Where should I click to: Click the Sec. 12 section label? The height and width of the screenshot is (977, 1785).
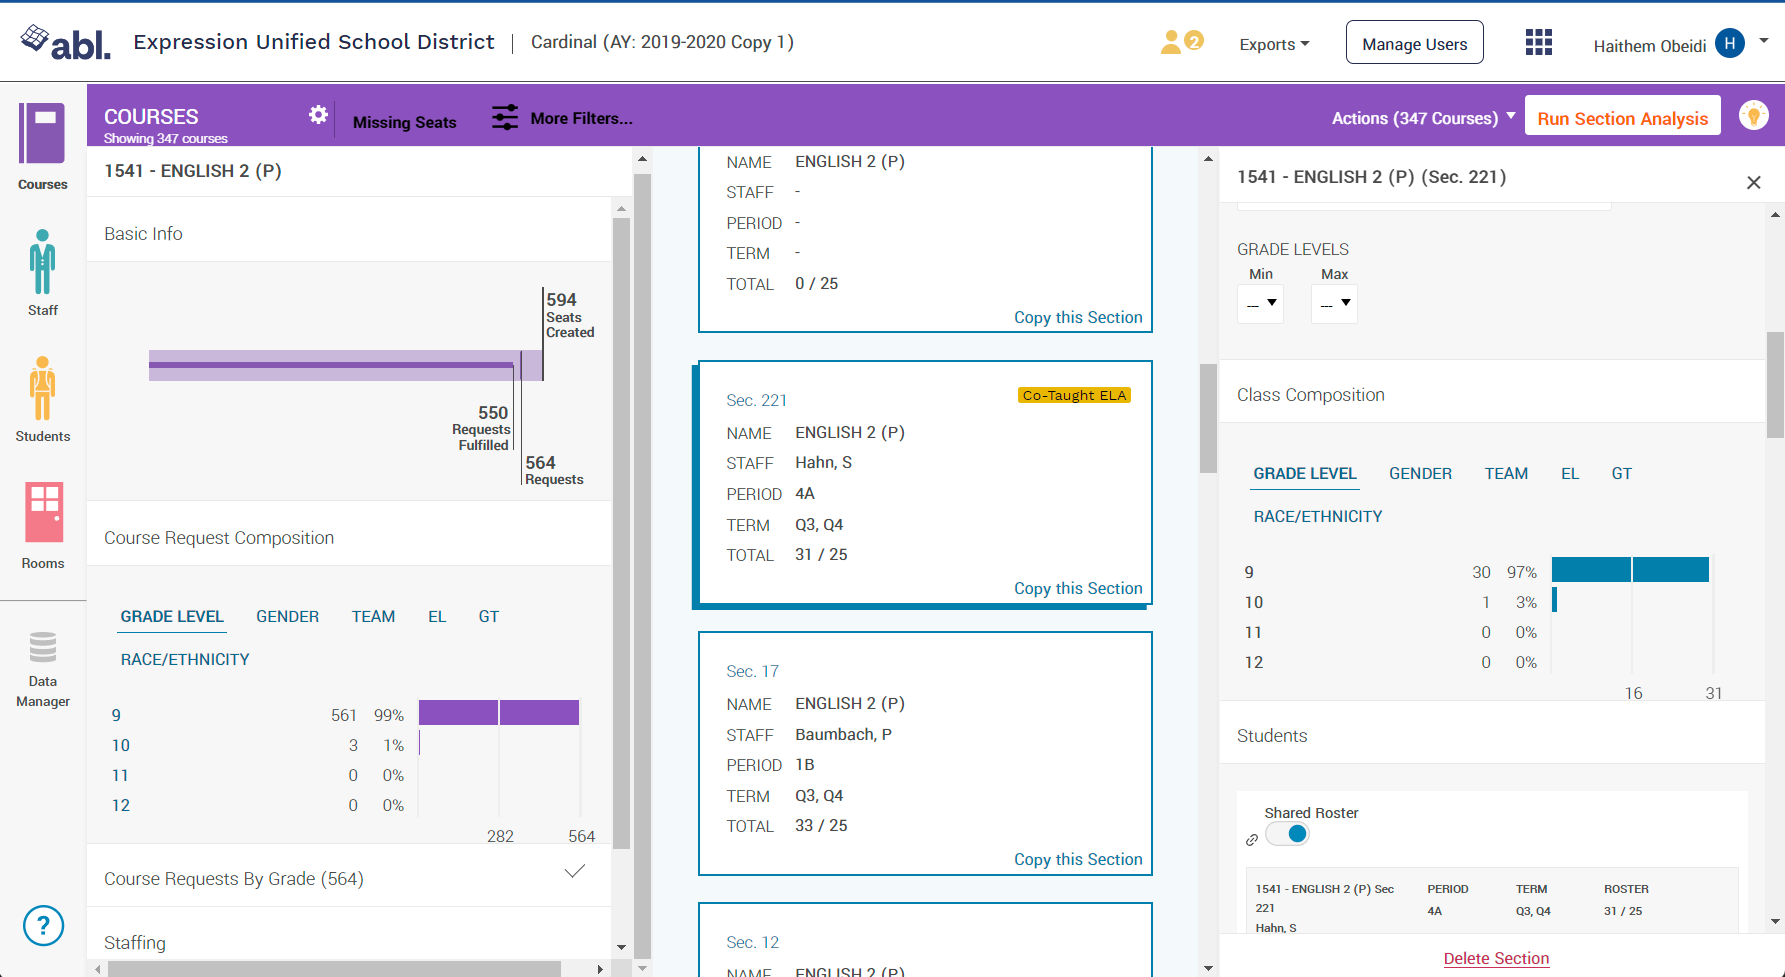pos(752,942)
